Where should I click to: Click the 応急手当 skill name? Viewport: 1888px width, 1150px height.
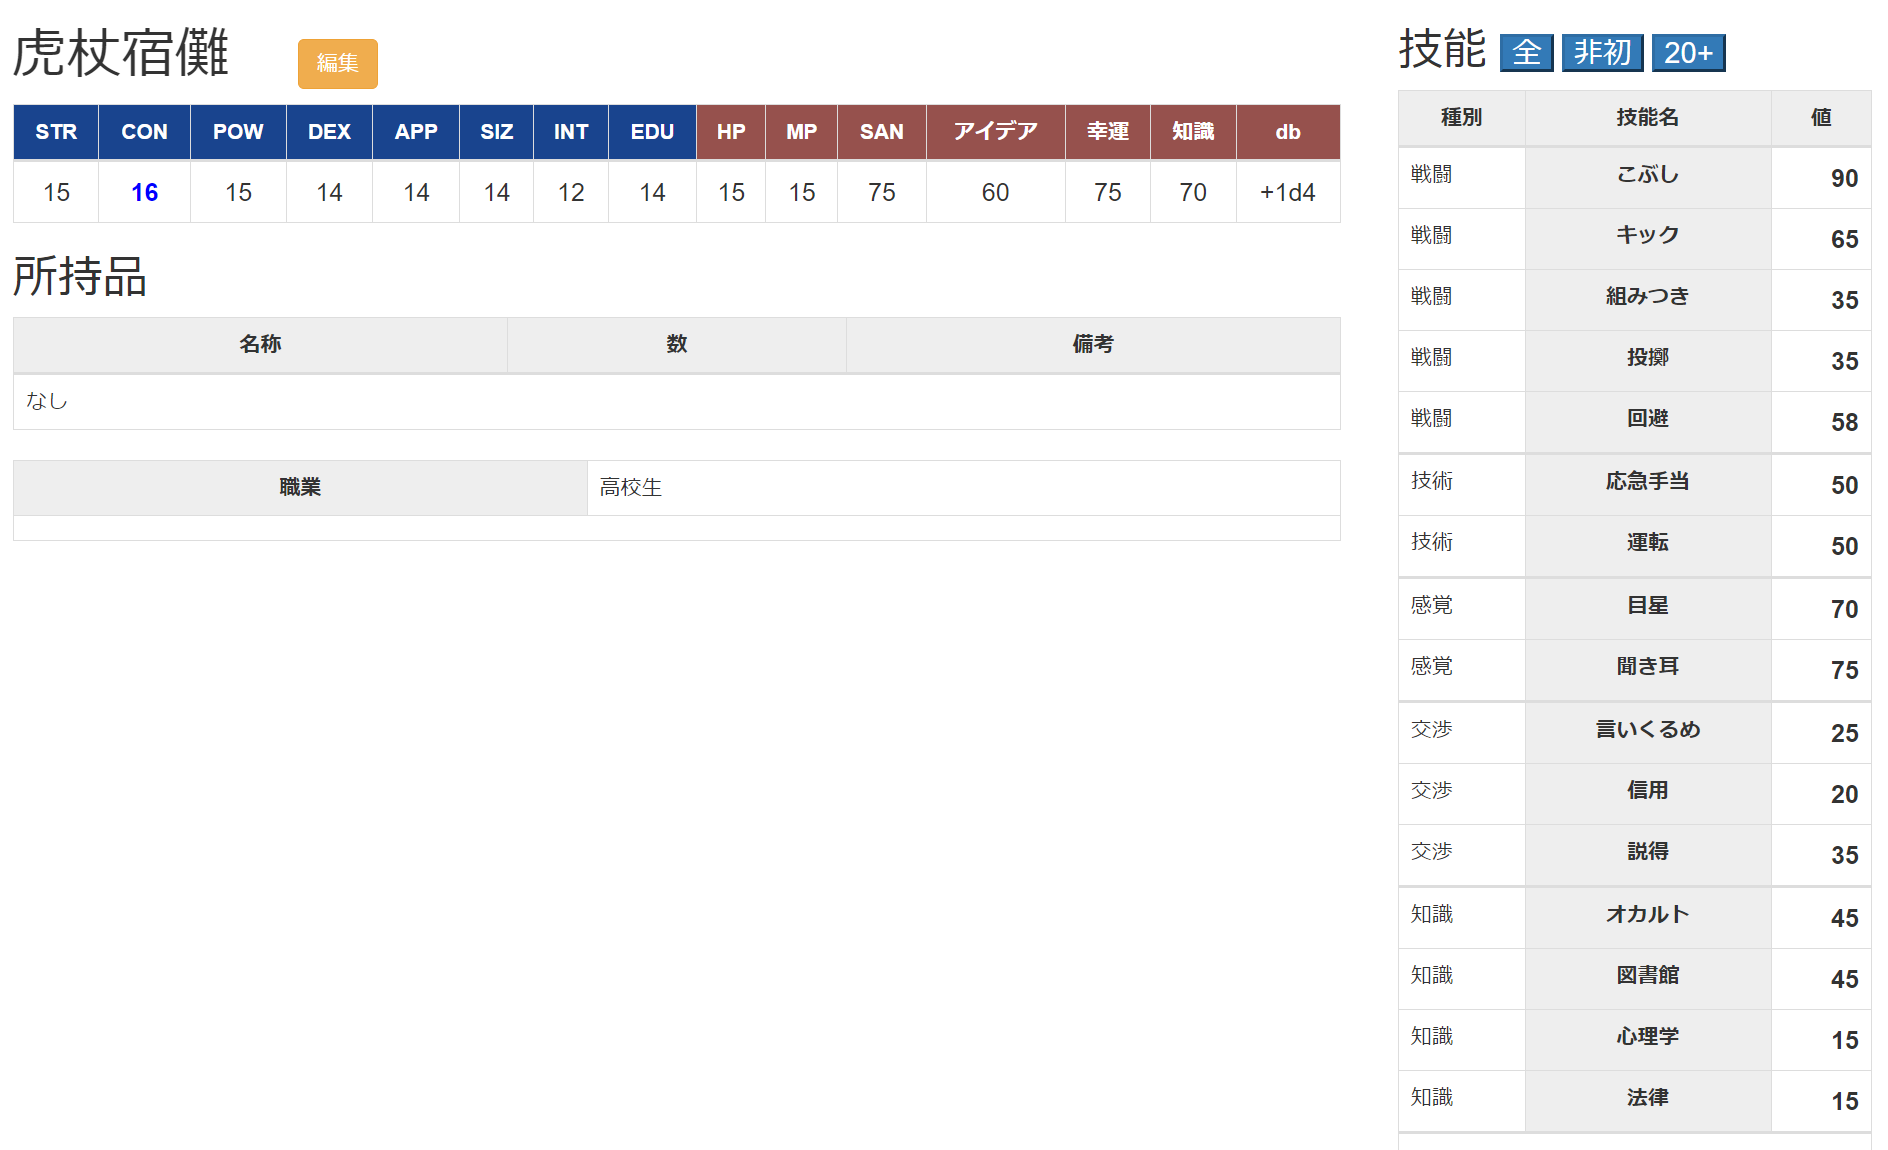point(1648,481)
